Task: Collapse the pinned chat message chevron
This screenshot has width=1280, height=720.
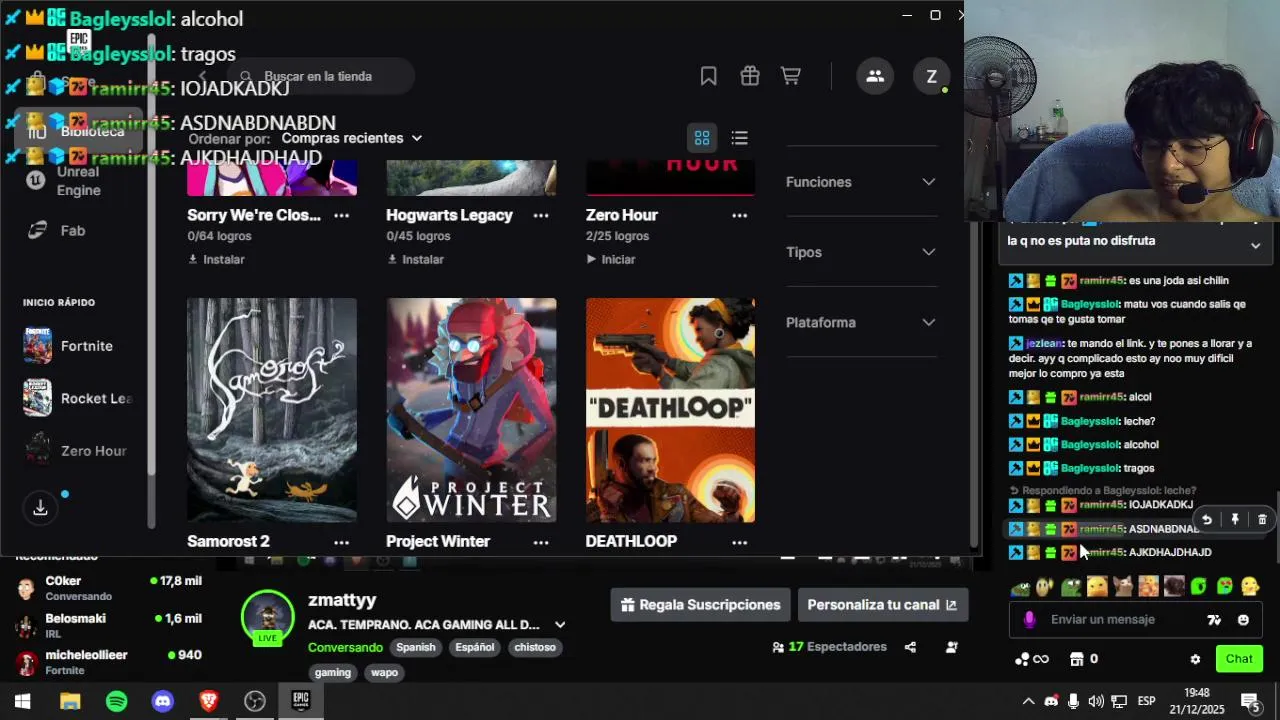Action: 1255,245
